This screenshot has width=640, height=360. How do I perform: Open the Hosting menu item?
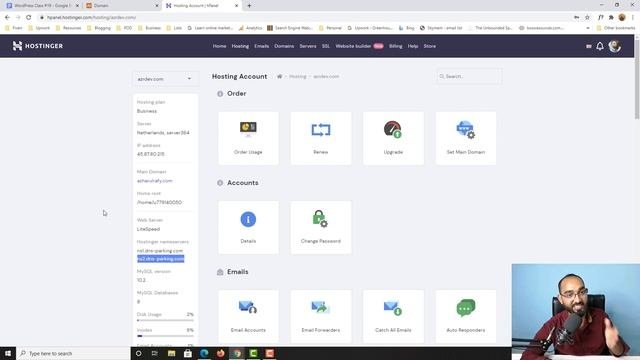[240, 46]
